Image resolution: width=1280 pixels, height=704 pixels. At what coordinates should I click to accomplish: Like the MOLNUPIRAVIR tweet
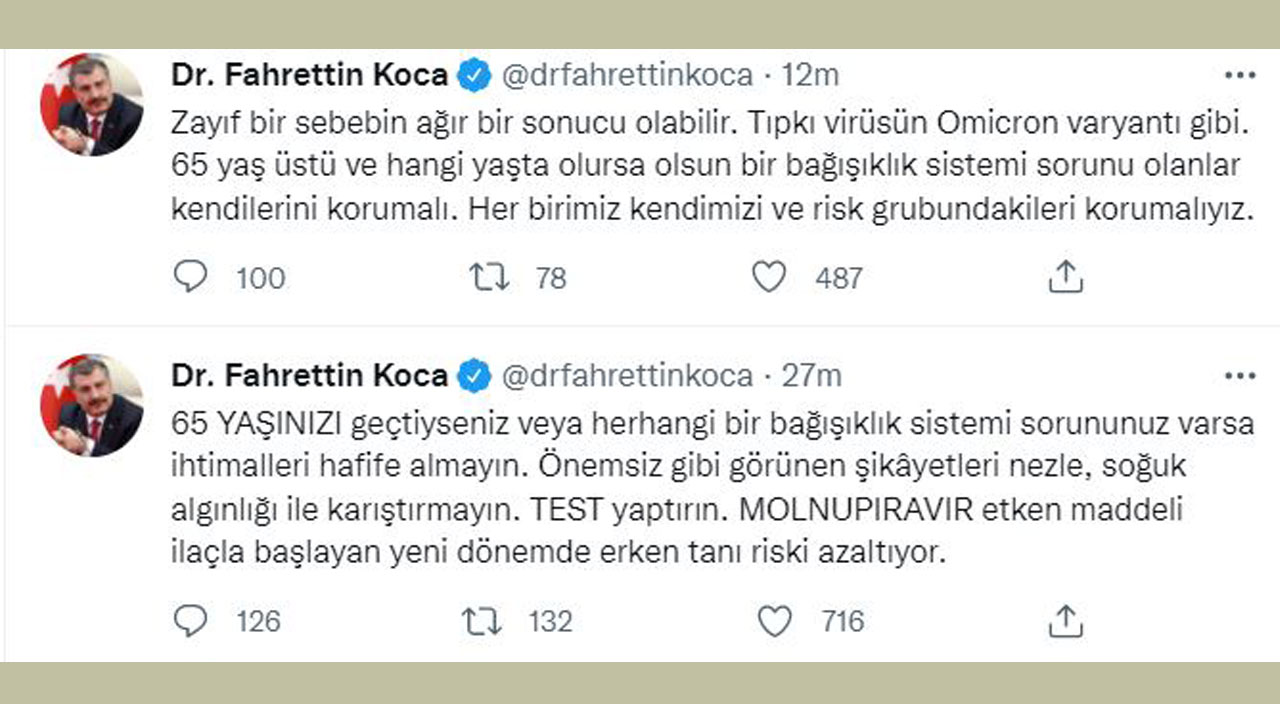[774, 621]
